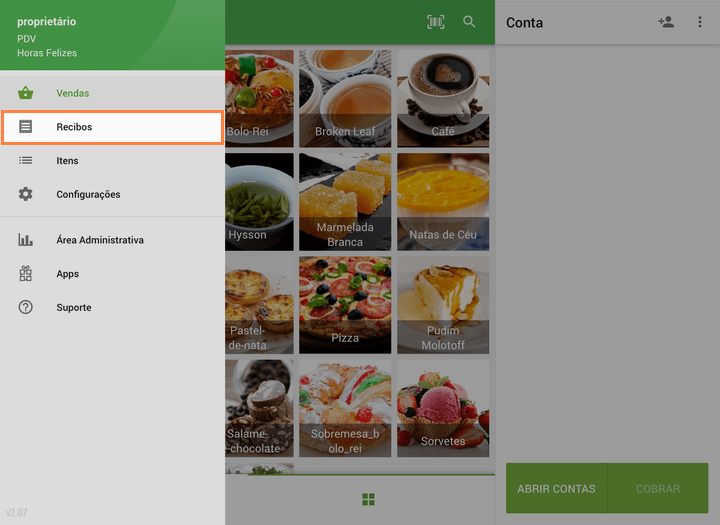Click the Configurações gear icon
Viewport: 720px width, 525px height.
(26, 194)
